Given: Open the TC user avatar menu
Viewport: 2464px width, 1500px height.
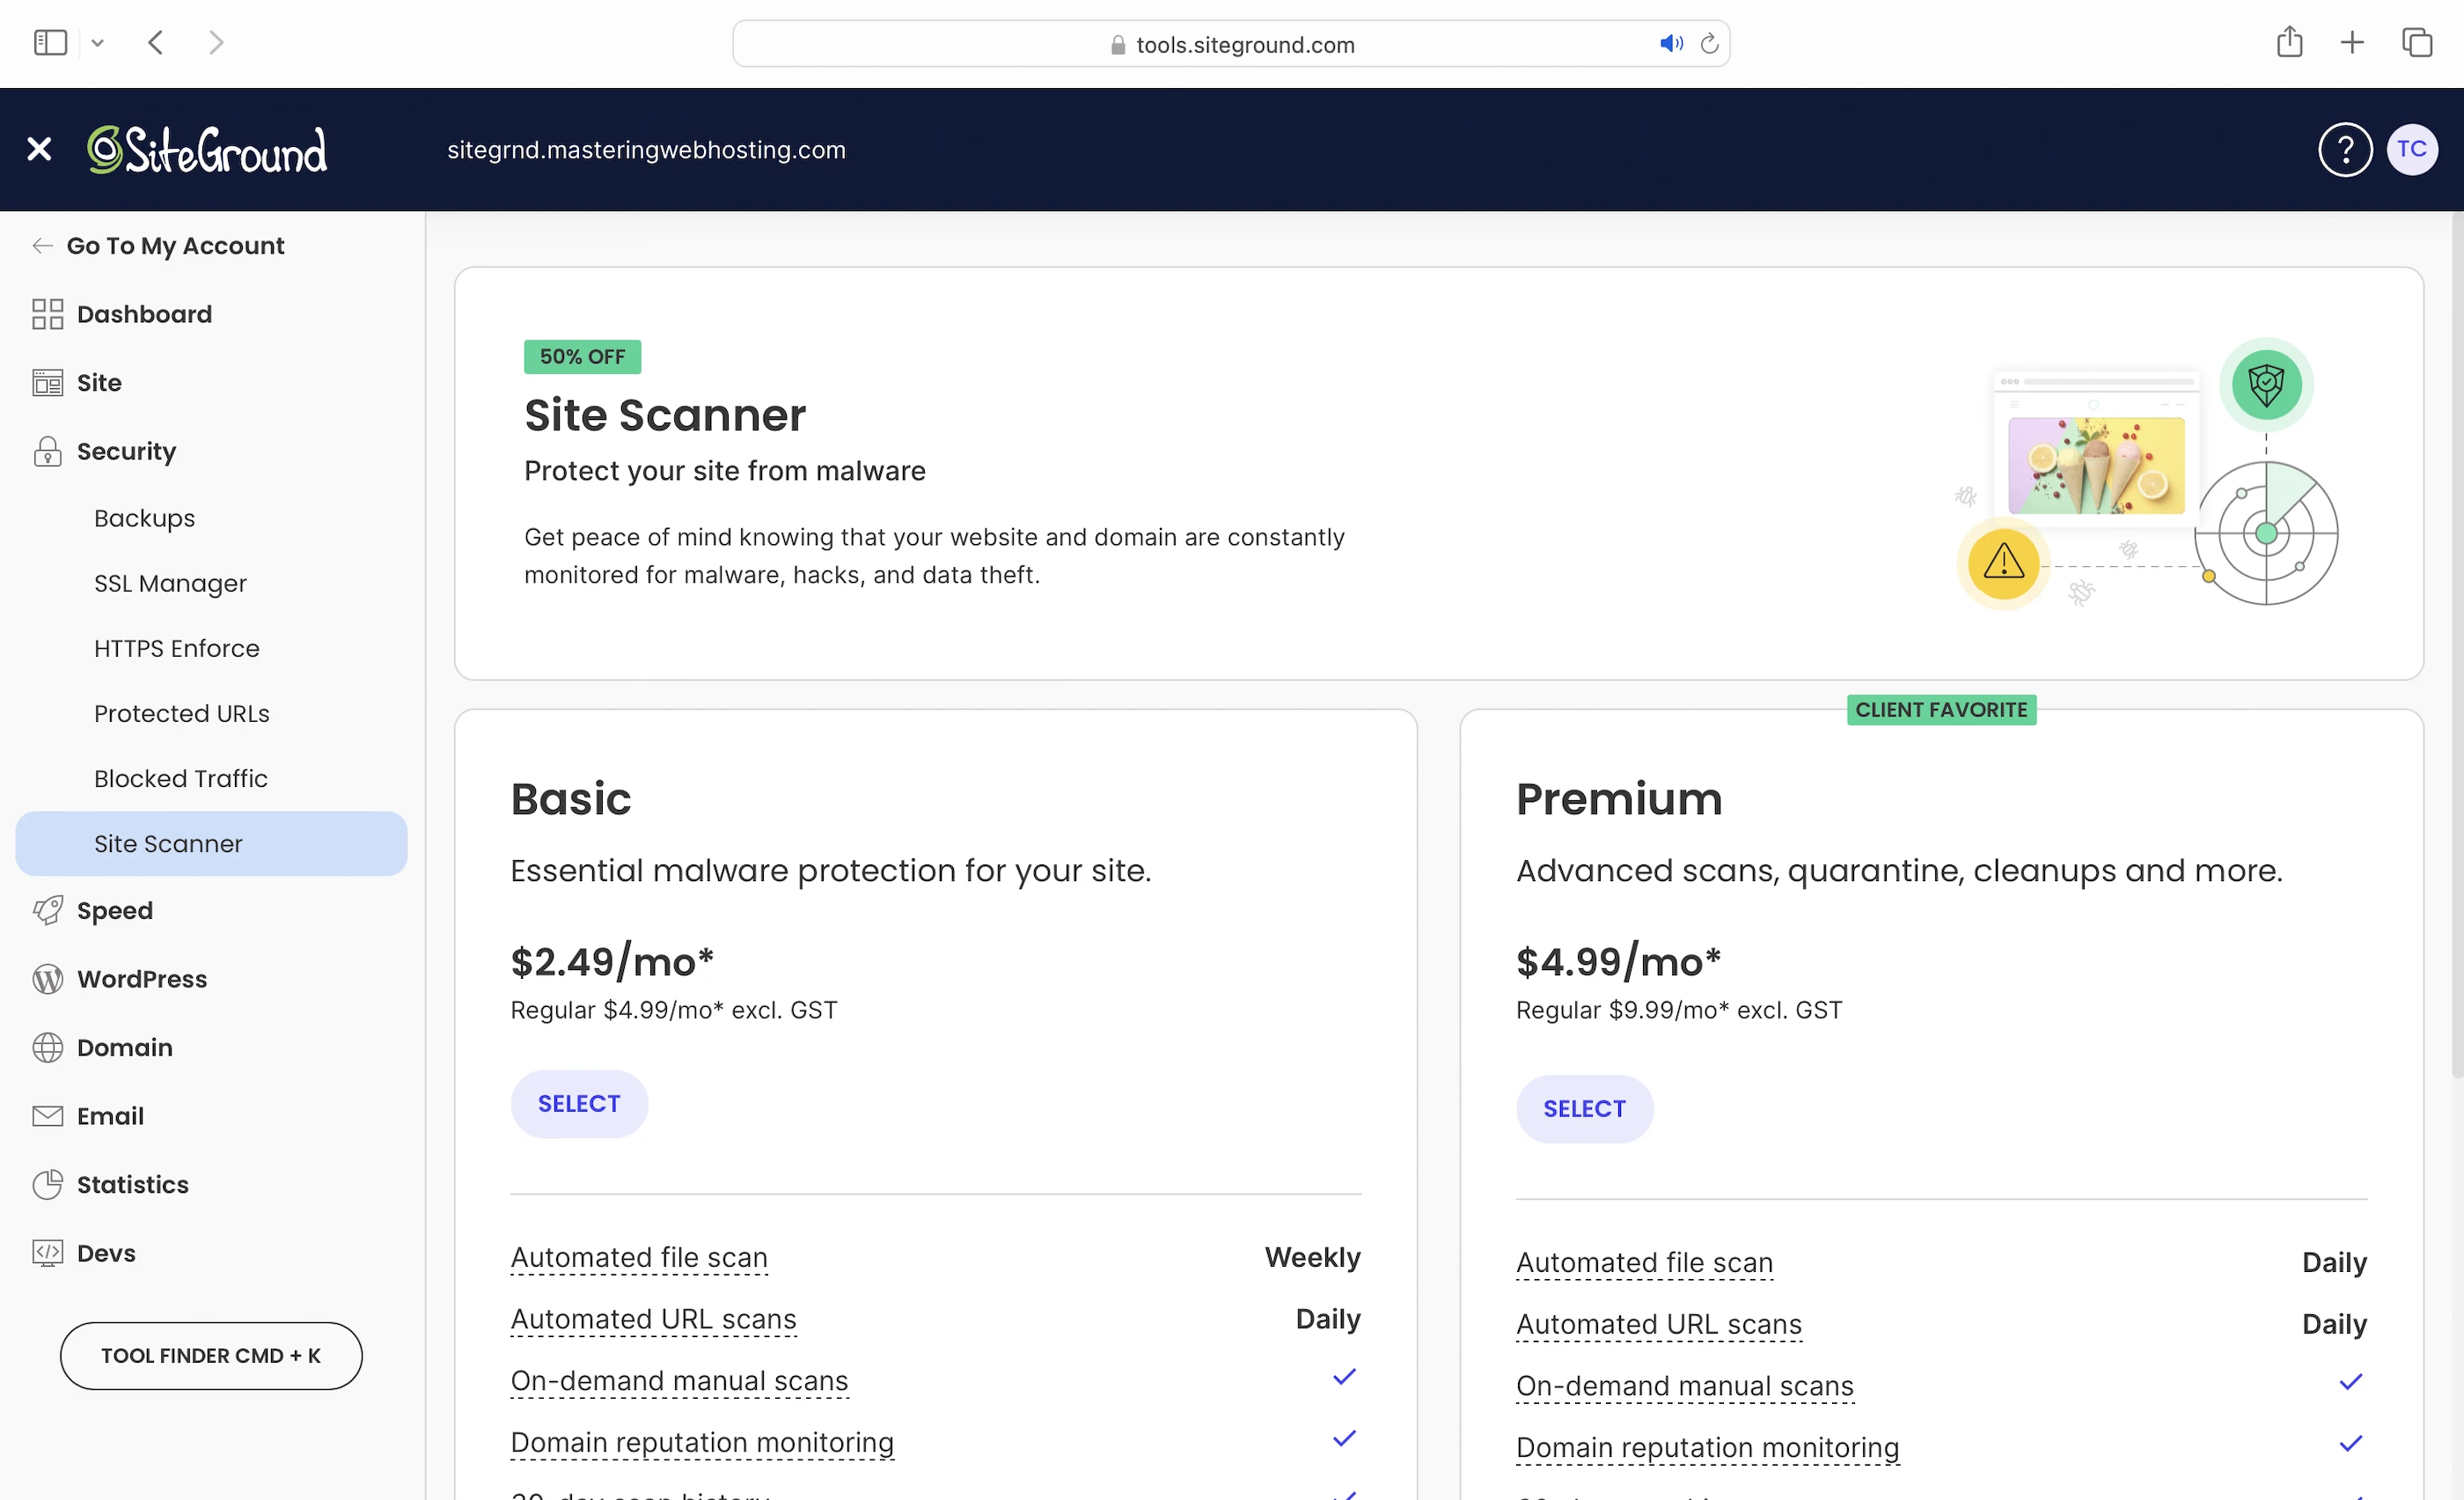Looking at the screenshot, I should pyautogui.click(x=2411, y=150).
